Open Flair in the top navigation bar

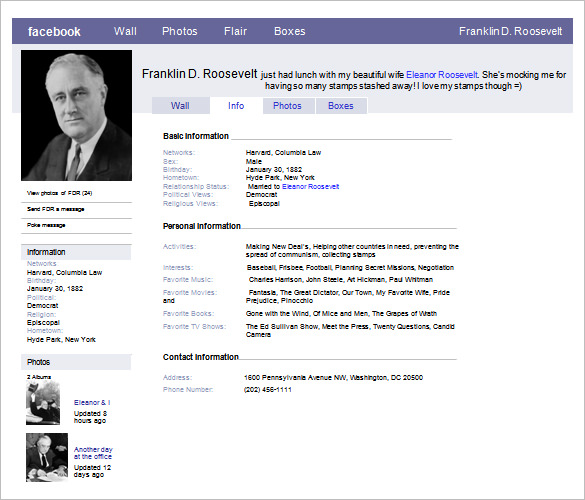[235, 31]
